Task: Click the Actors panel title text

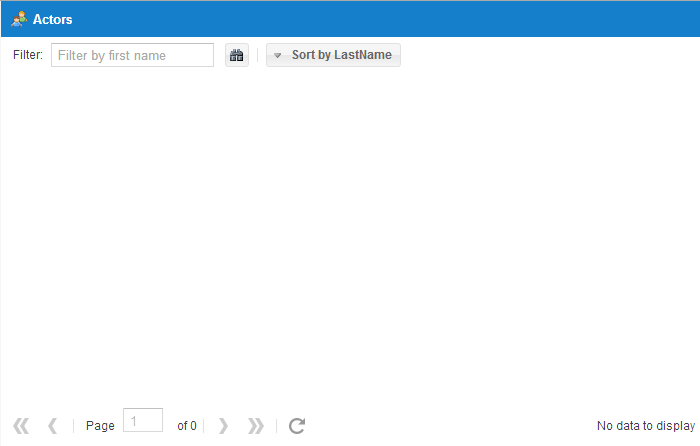Action: pyautogui.click(x=52, y=20)
